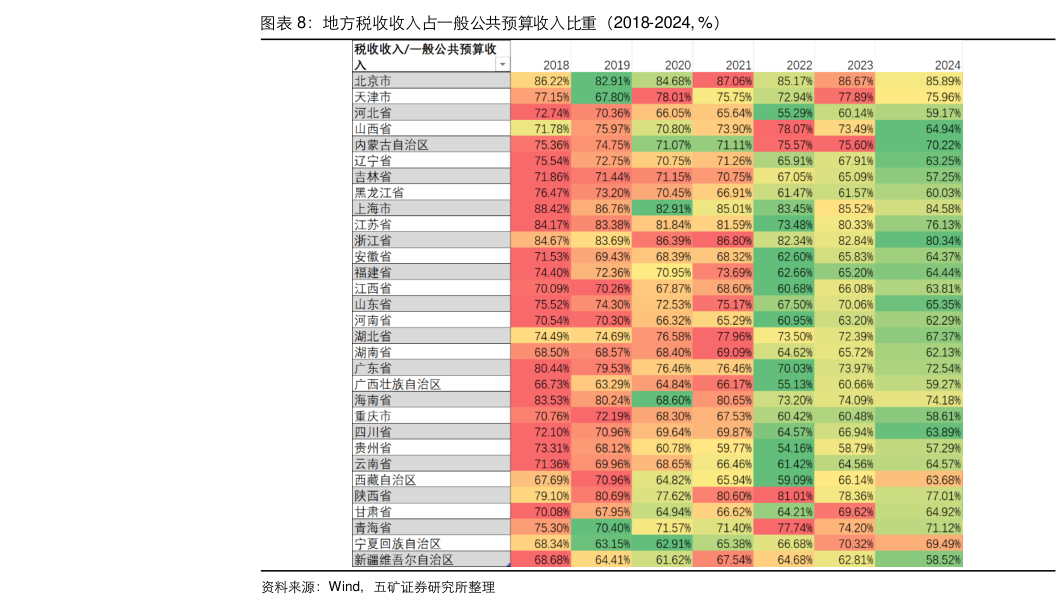
Task: Click the 58.52% cell for 新疆 2024
Action: click(919, 560)
